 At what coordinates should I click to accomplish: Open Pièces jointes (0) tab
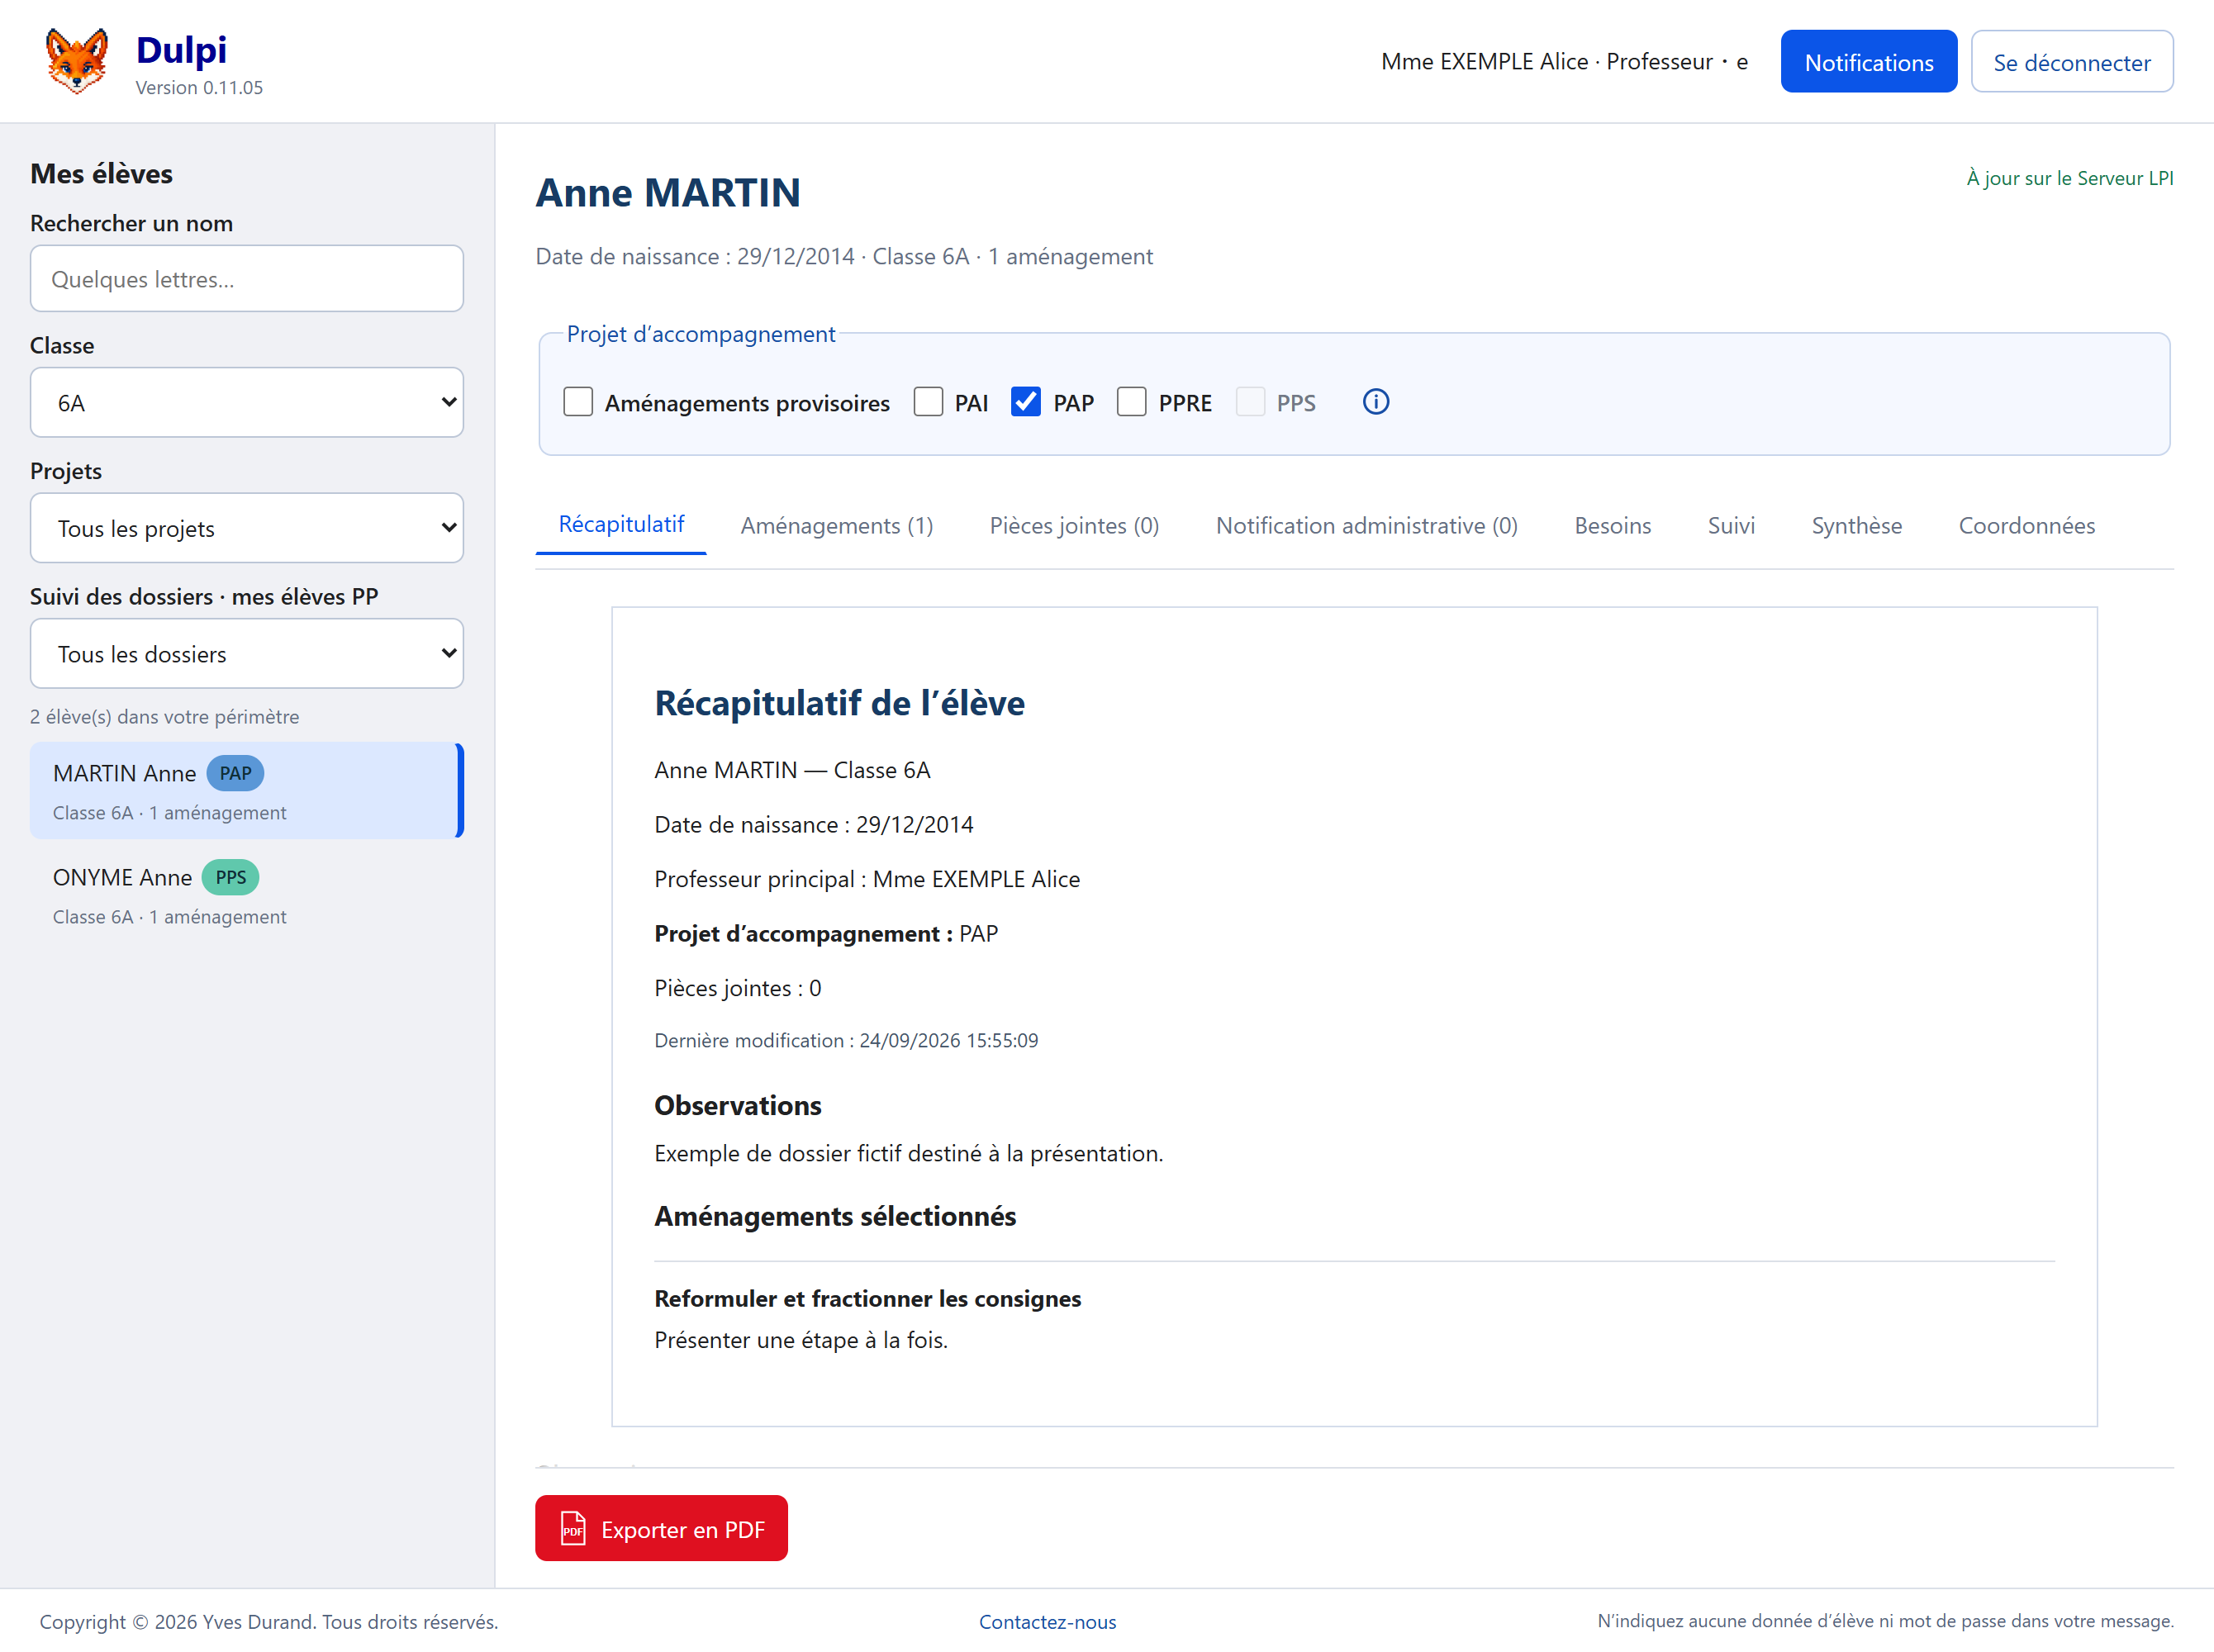click(x=1074, y=526)
